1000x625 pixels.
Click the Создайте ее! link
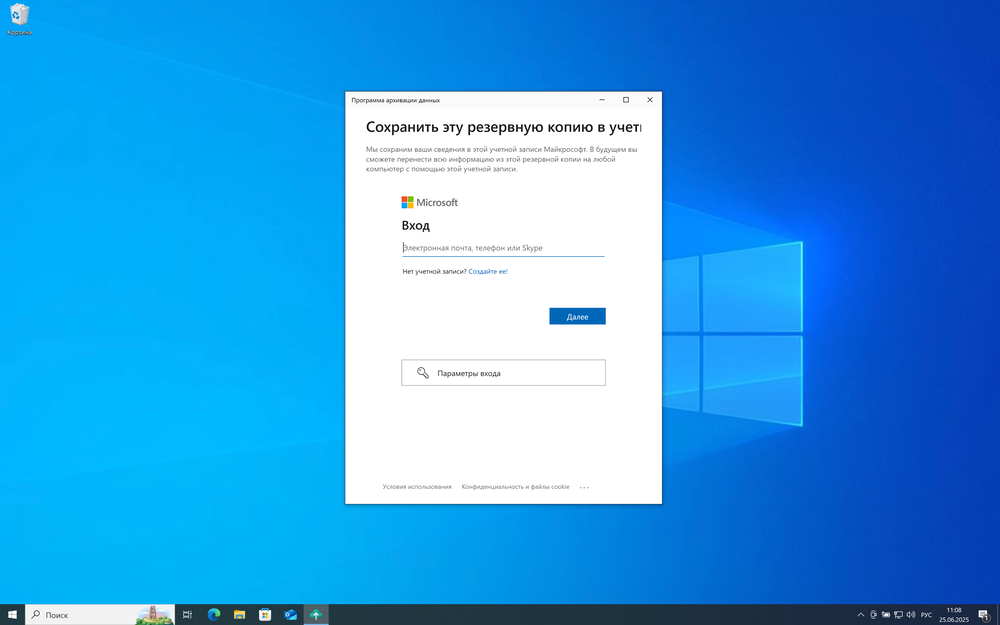tap(488, 272)
